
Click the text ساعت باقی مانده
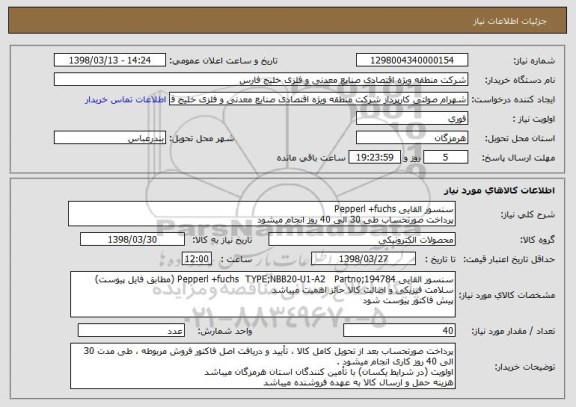point(311,158)
